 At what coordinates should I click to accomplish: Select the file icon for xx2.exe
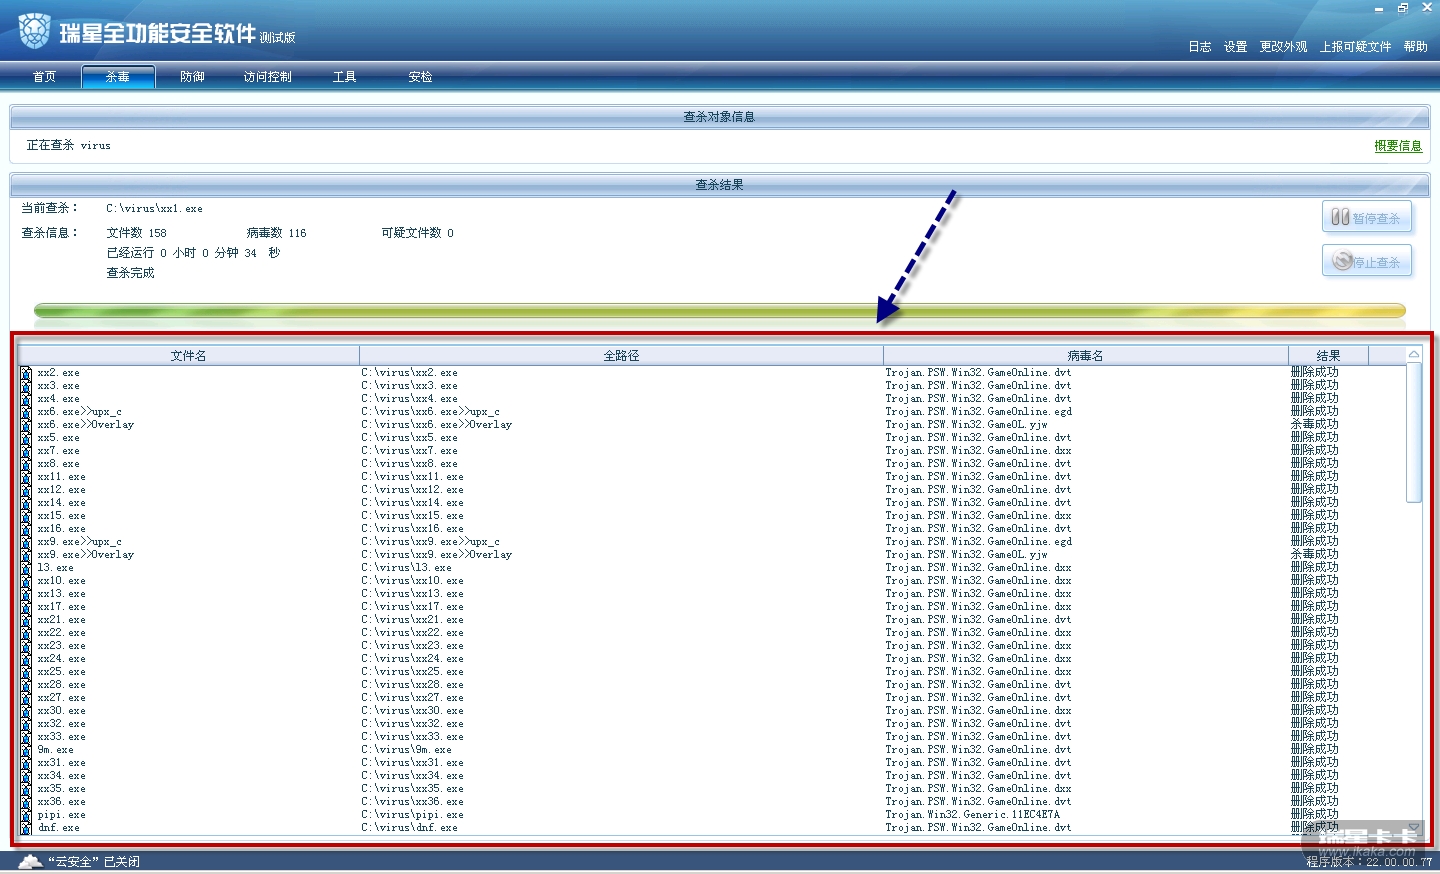(x=26, y=373)
